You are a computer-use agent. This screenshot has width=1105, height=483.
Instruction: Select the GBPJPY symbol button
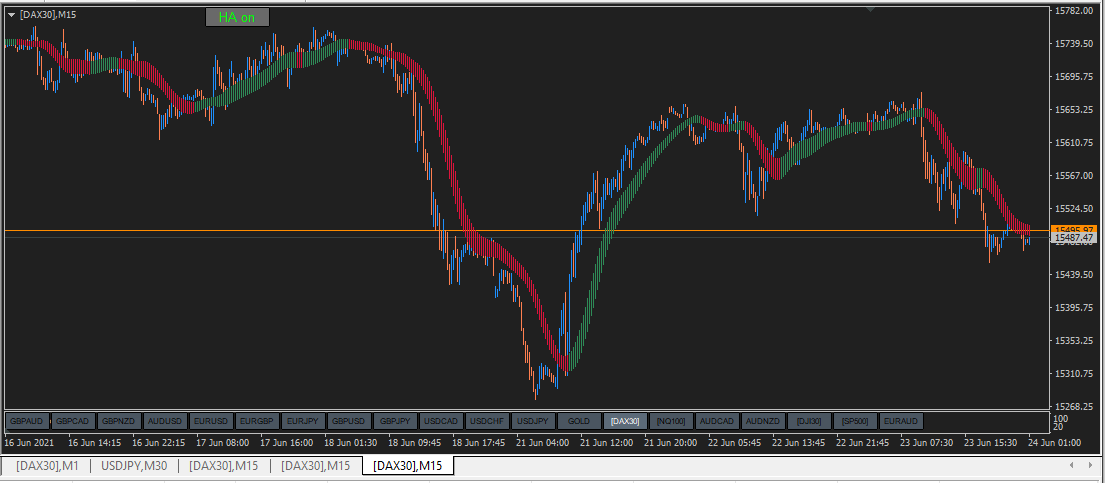(x=395, y=422)
